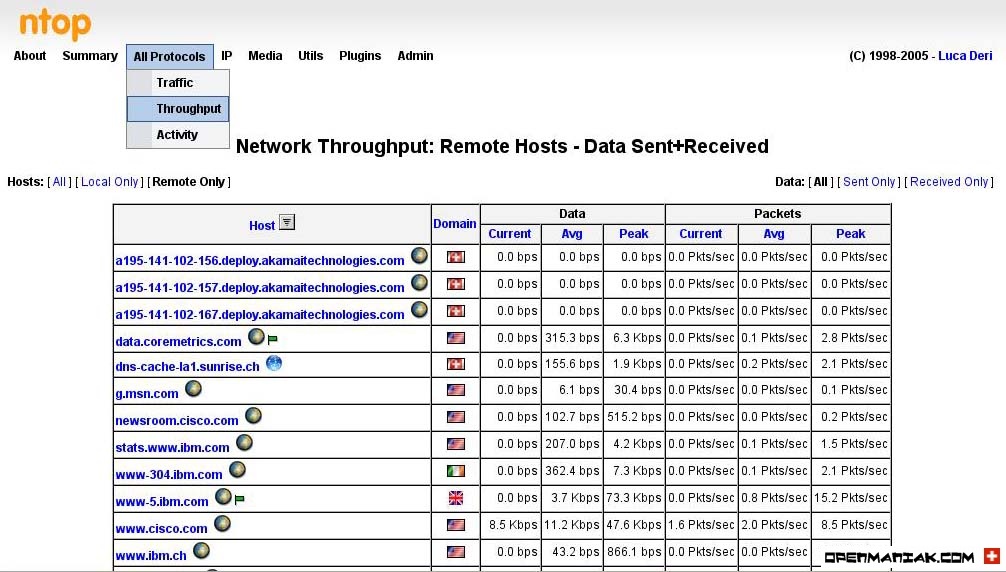Click globe icon for a195-141-102-156 akamai host
This screenshot has width=1006, height=572.
click(x=419, y=255)
